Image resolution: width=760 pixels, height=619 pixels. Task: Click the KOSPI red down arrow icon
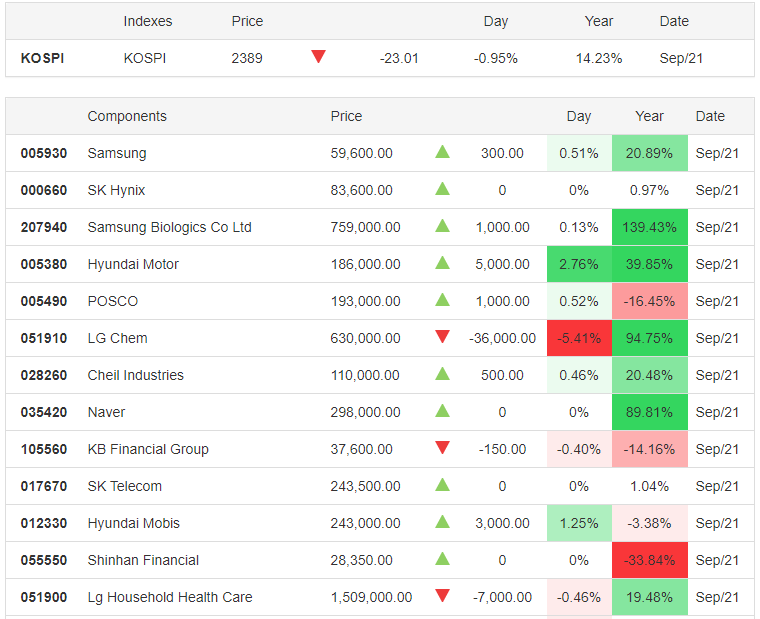click(318, 56)
